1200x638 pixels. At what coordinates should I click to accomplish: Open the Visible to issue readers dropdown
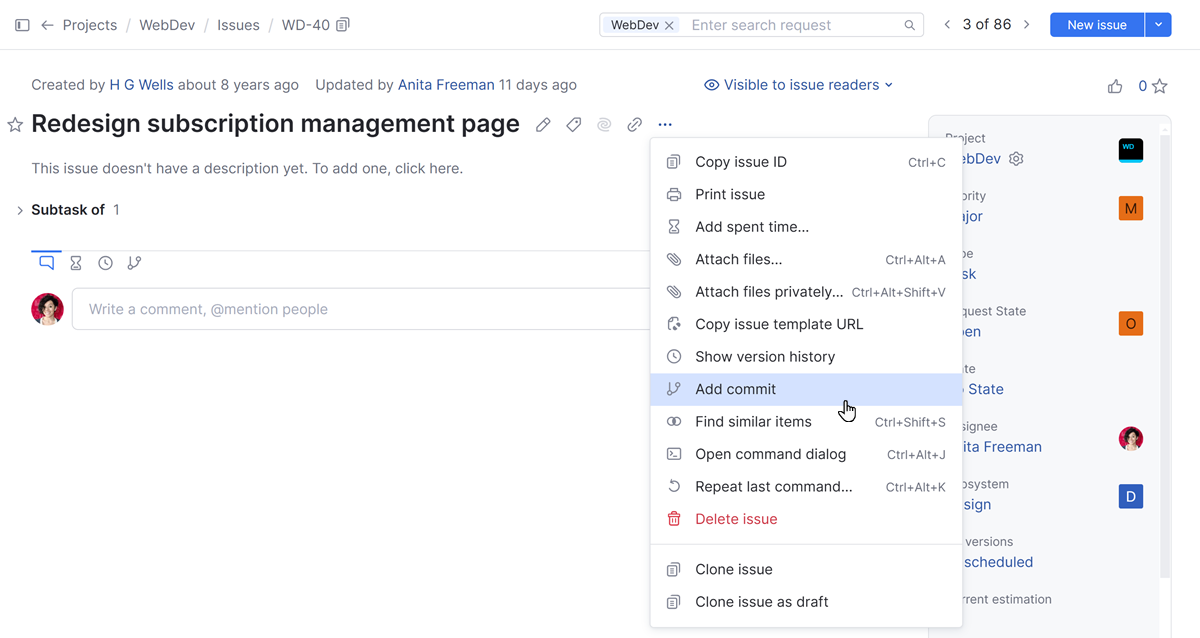[799, 85]
